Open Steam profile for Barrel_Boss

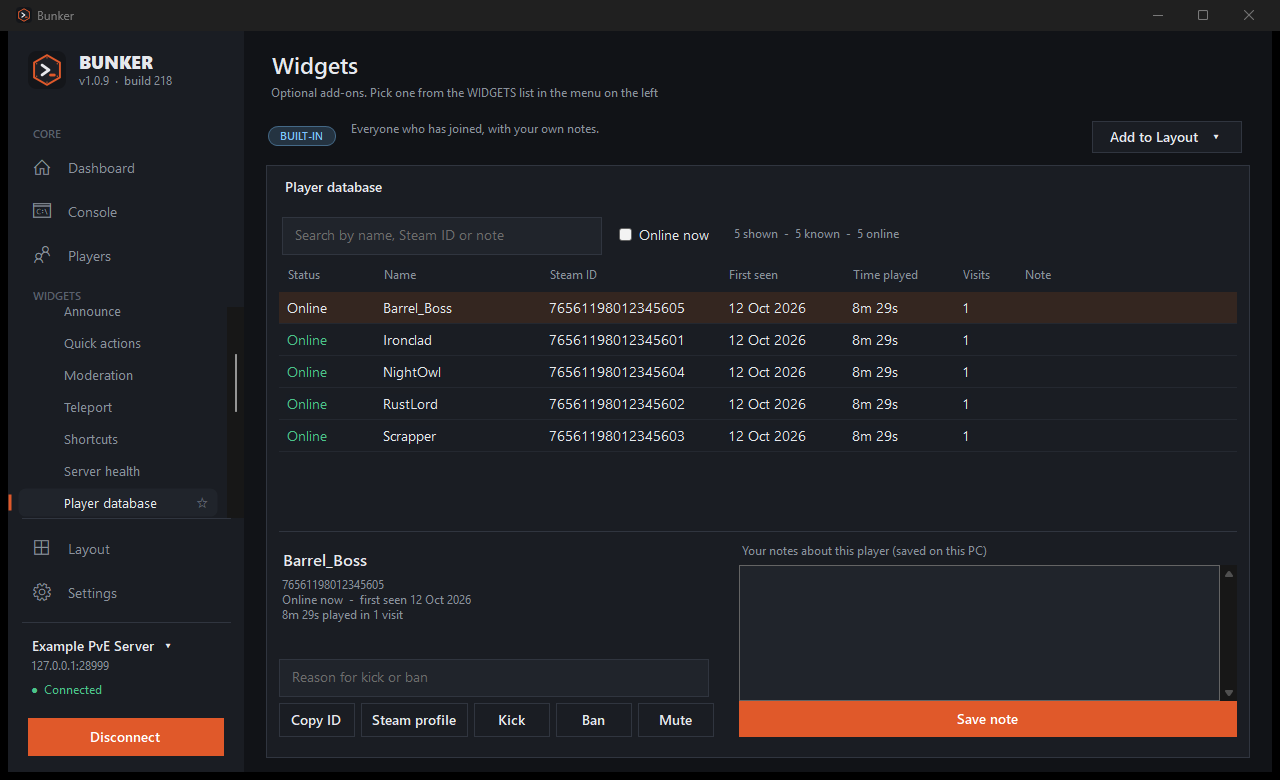(x=414, y=720)
